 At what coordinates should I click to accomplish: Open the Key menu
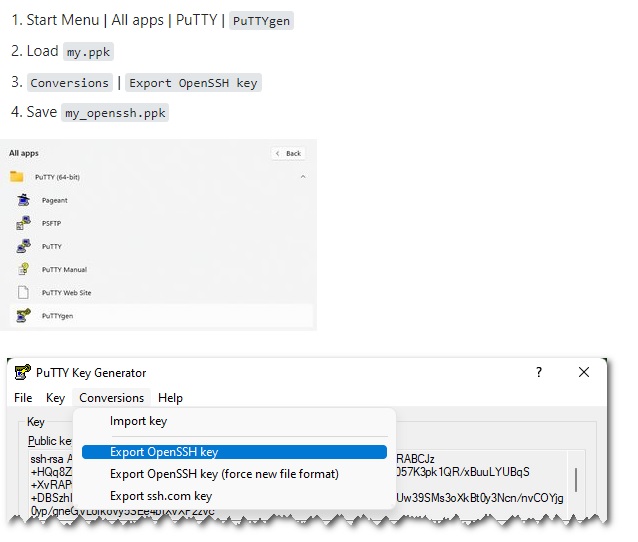click(55, 398)
